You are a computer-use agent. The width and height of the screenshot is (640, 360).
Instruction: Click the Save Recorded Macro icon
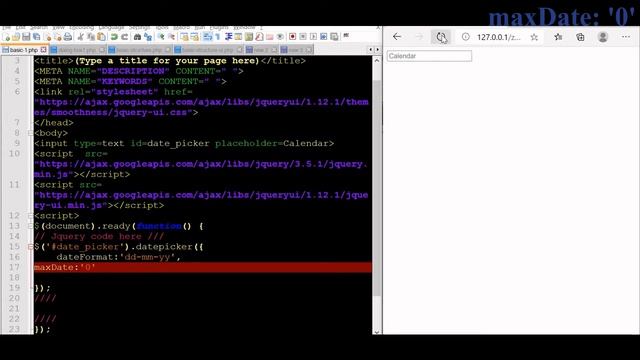334,37
